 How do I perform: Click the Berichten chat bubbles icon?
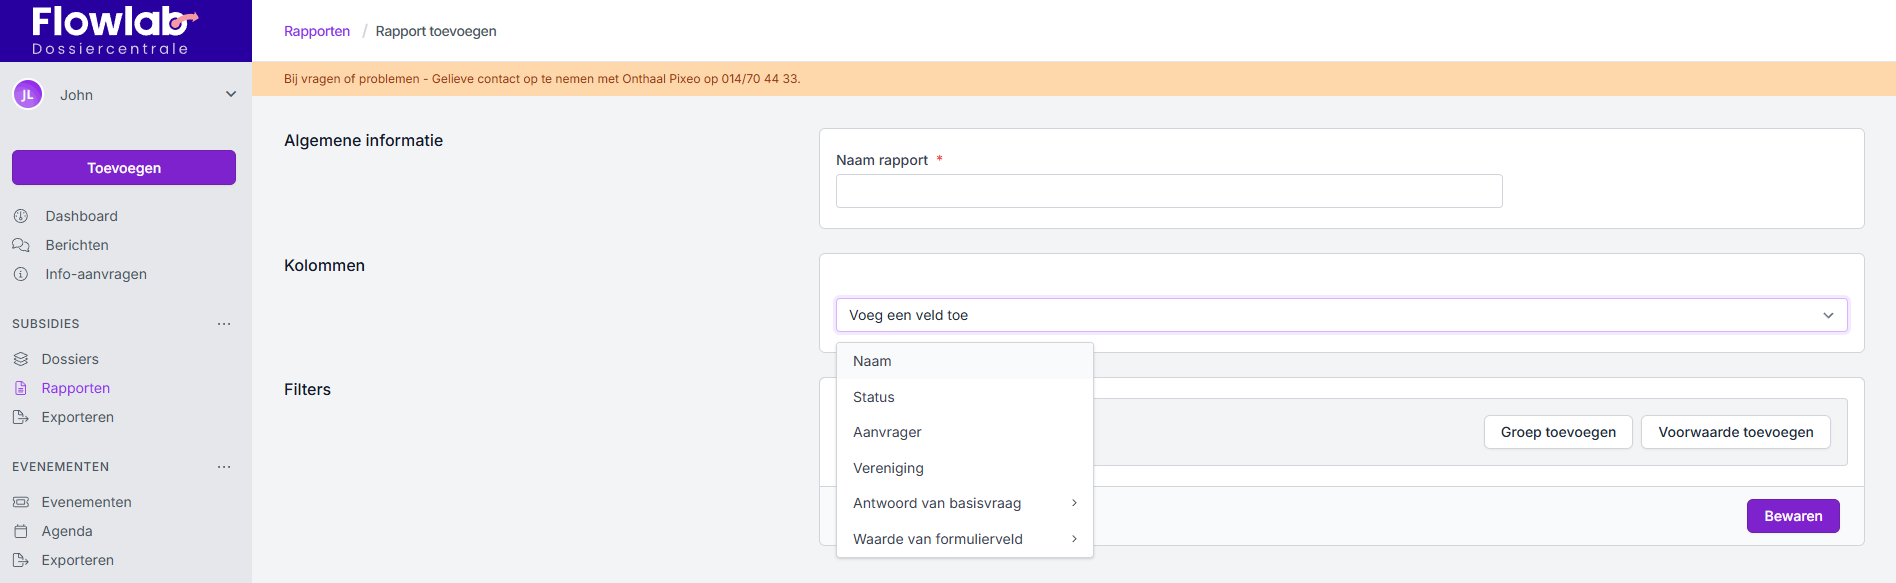coord(21,245)
